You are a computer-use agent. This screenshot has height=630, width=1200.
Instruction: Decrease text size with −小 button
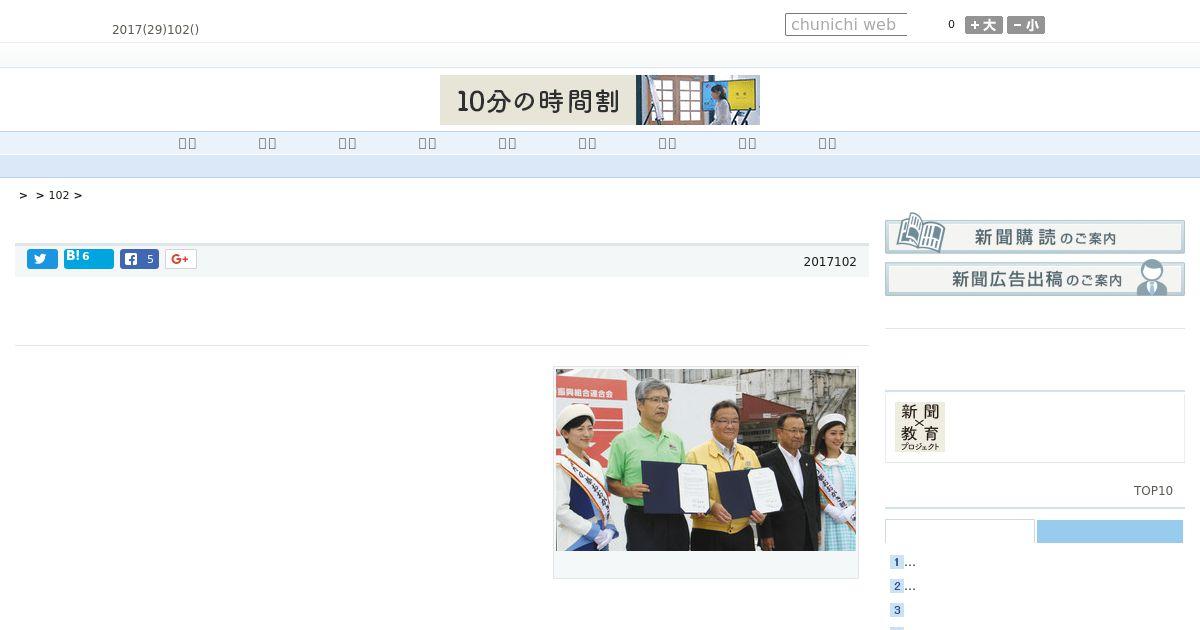(1026, 25)
